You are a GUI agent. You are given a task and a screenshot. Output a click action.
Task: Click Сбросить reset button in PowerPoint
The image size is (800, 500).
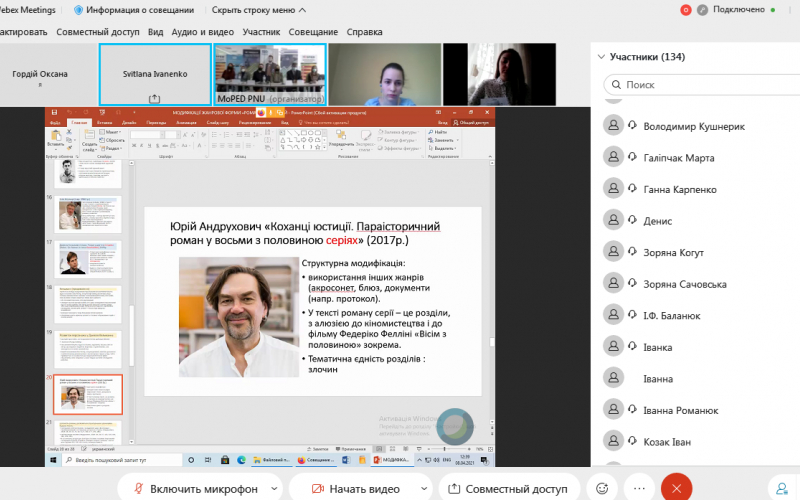pos(112,140)
